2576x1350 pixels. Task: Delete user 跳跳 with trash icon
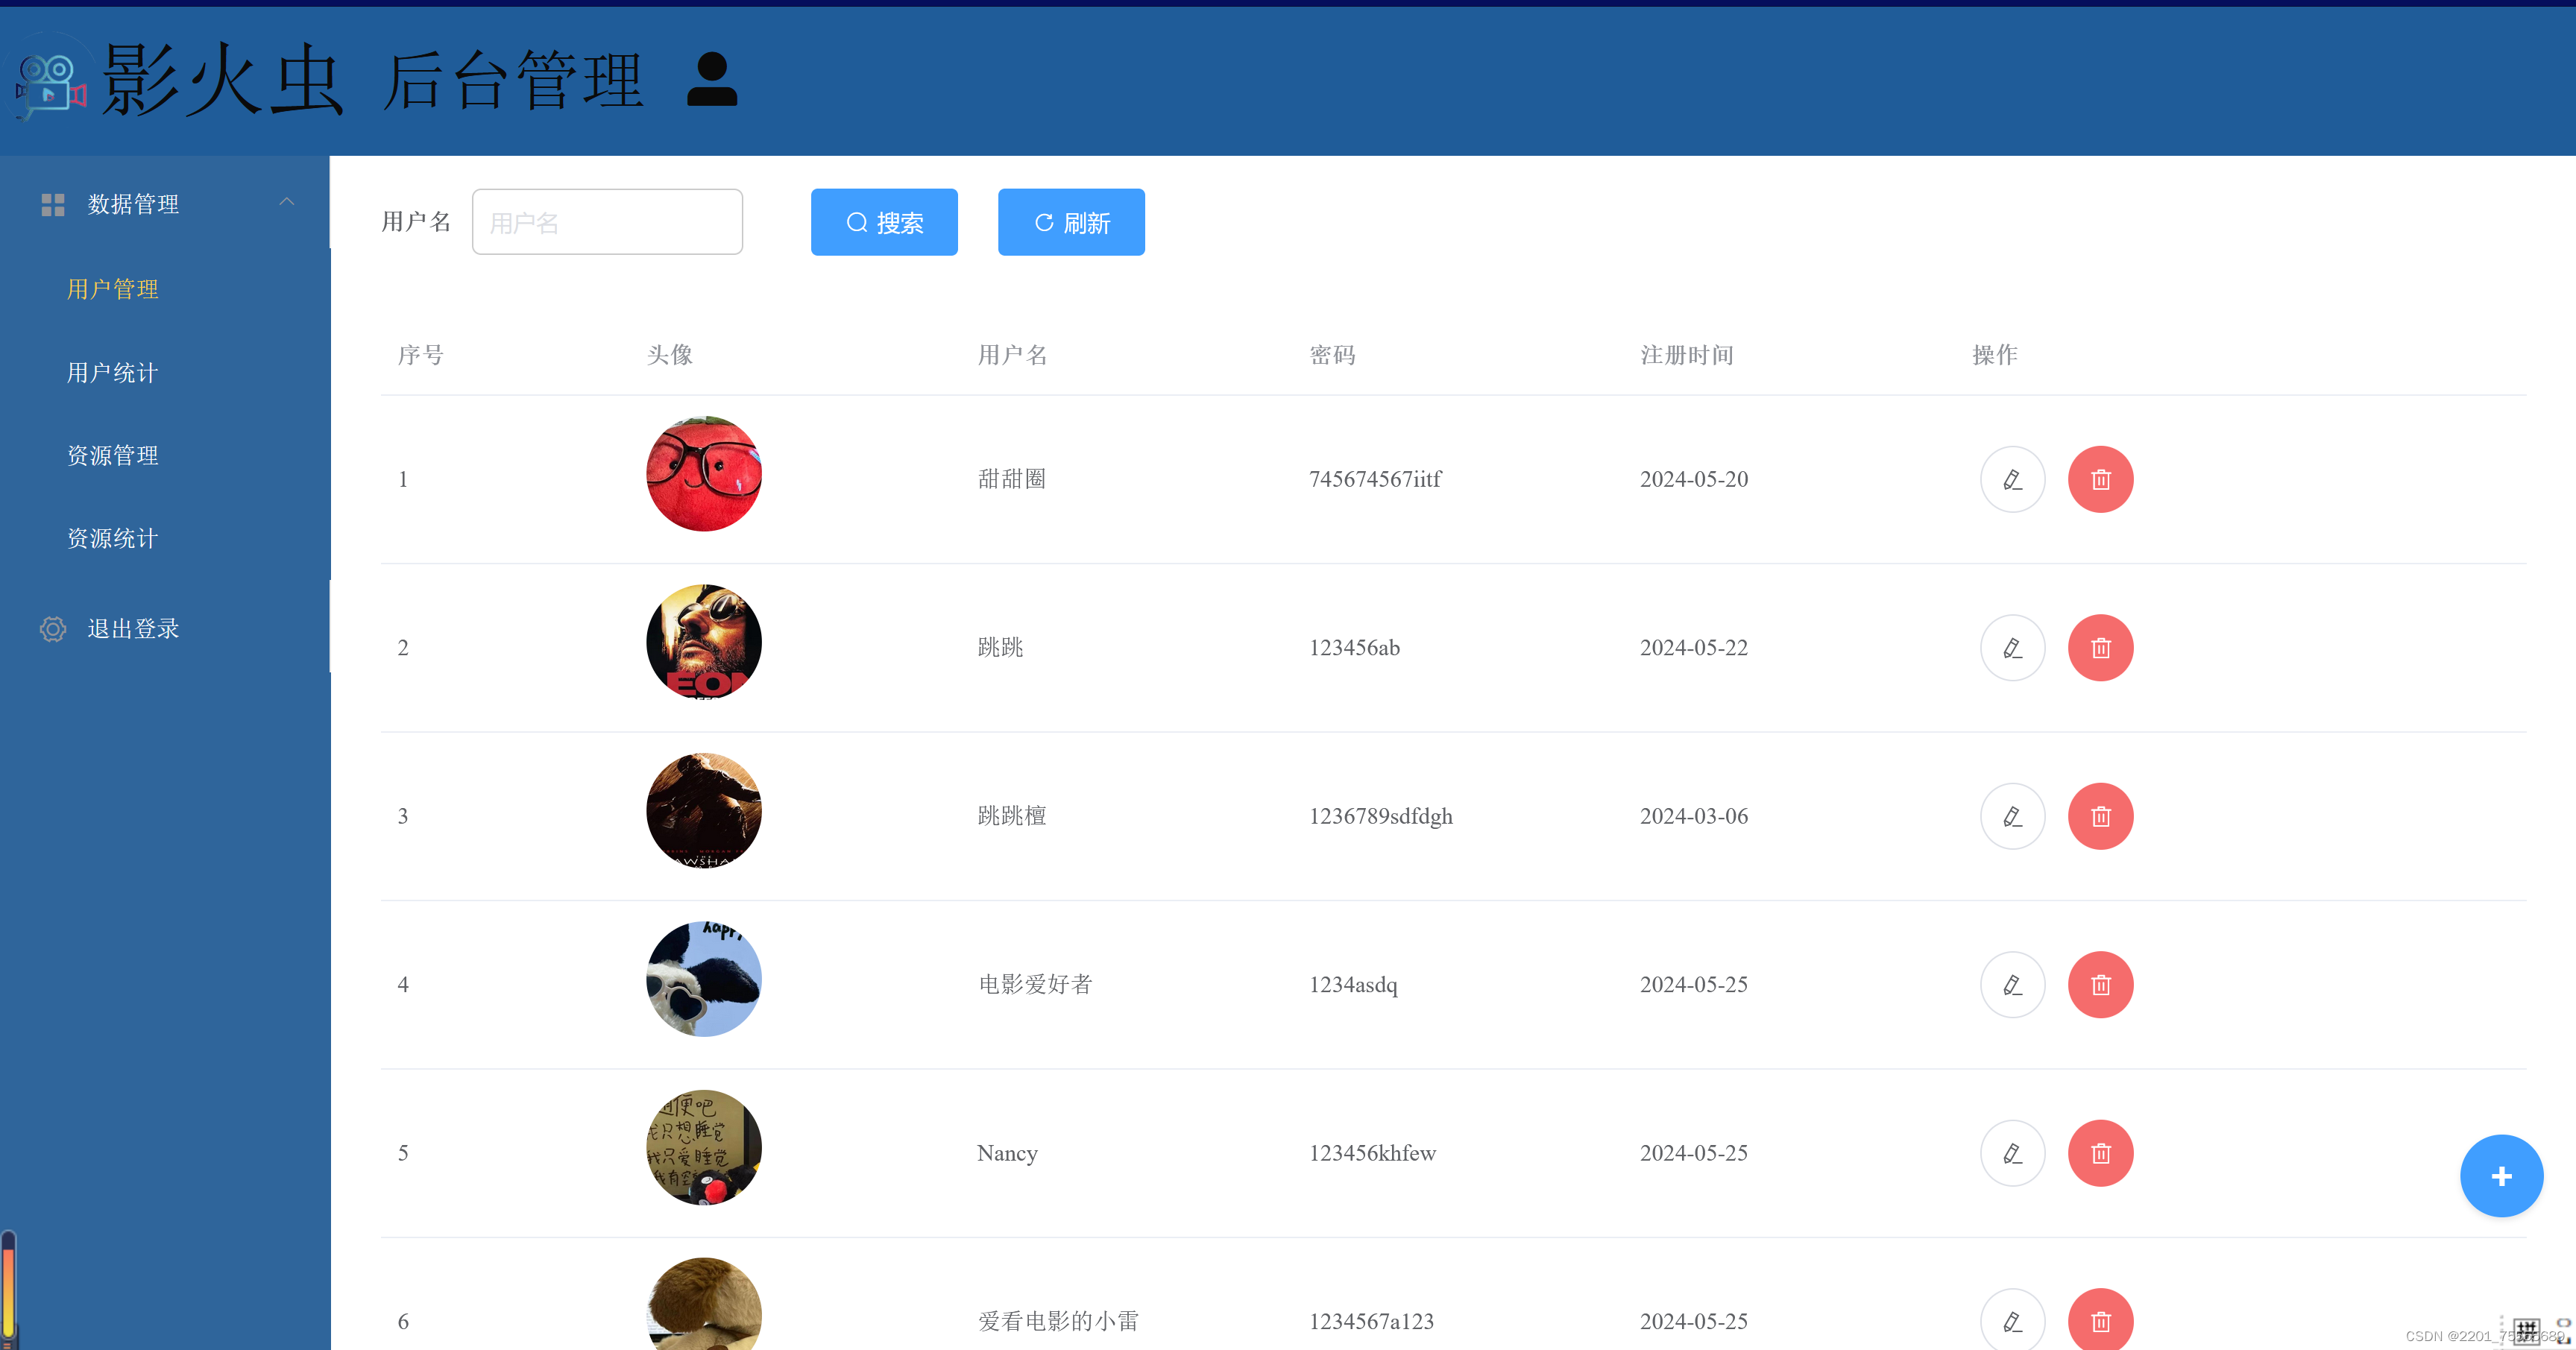point(2101,648)
